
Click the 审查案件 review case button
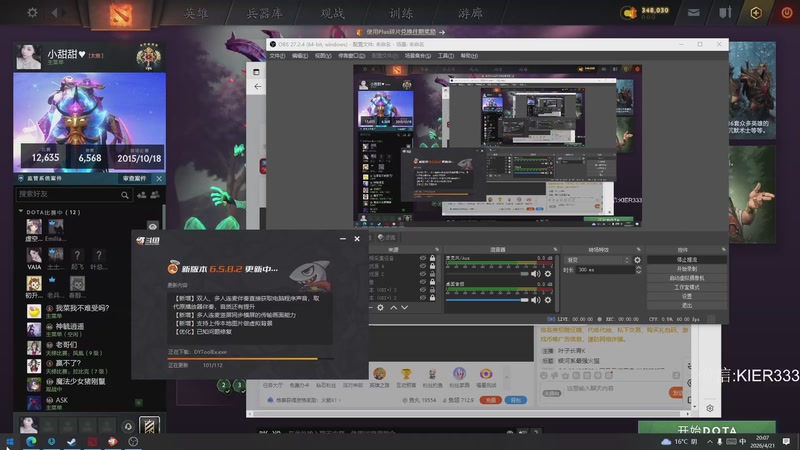tap(135, 179)
